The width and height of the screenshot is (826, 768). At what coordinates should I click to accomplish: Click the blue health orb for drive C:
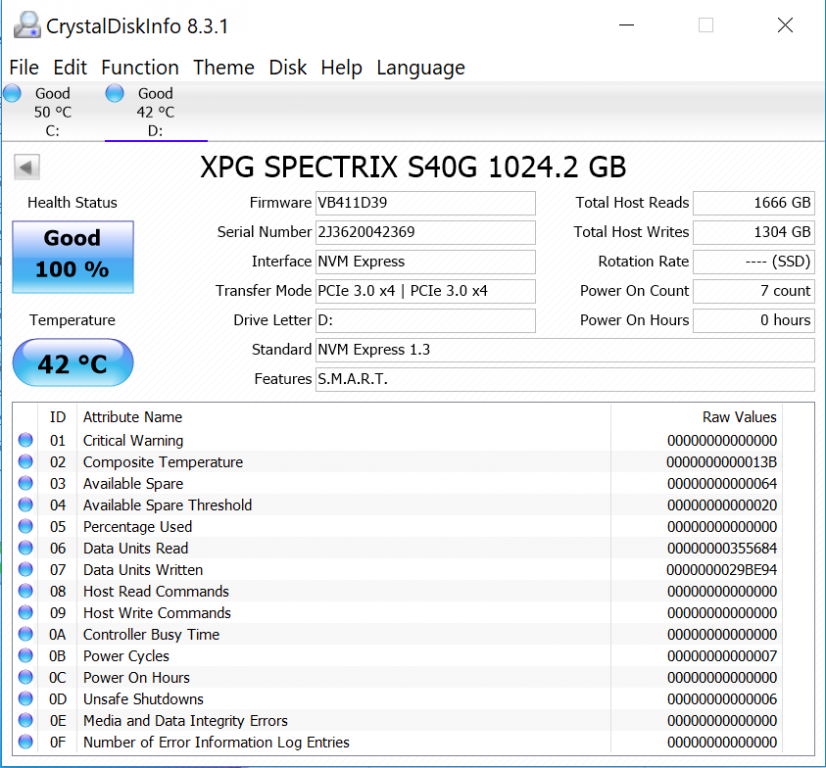[13, 92]
